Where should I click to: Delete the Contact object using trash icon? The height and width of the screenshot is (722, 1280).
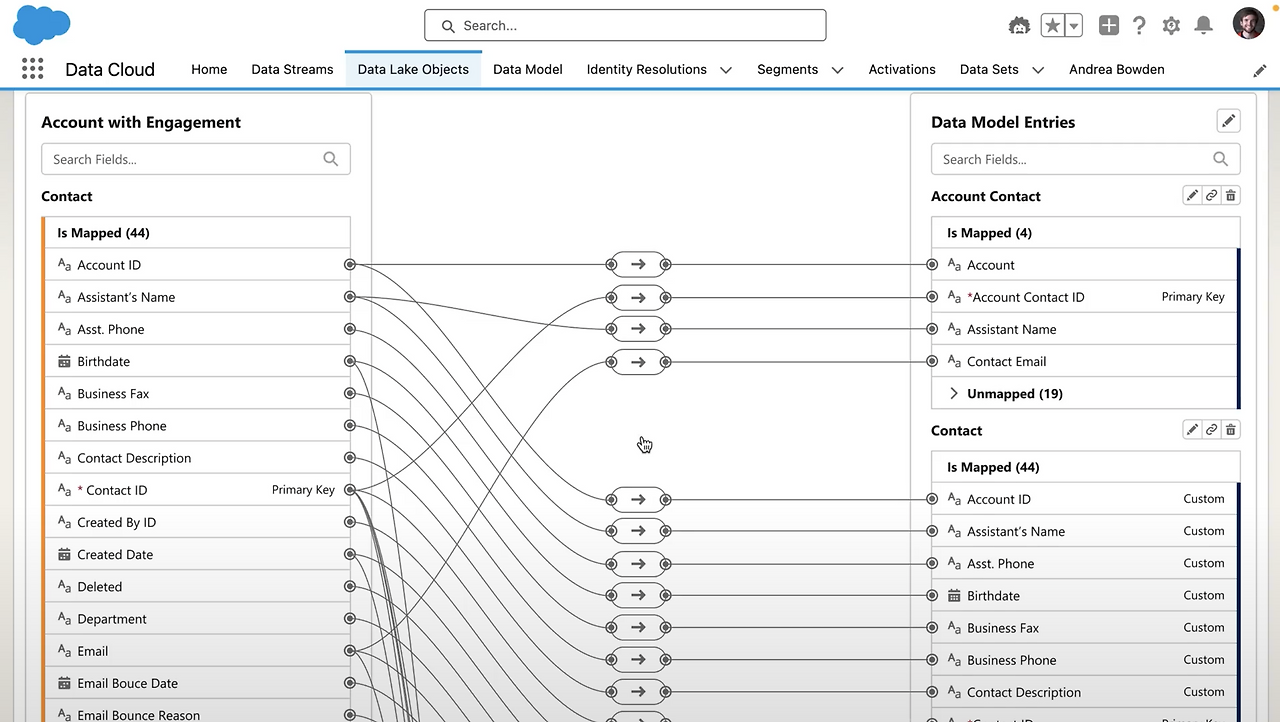pyautogui.click(x=1230, y=429)
